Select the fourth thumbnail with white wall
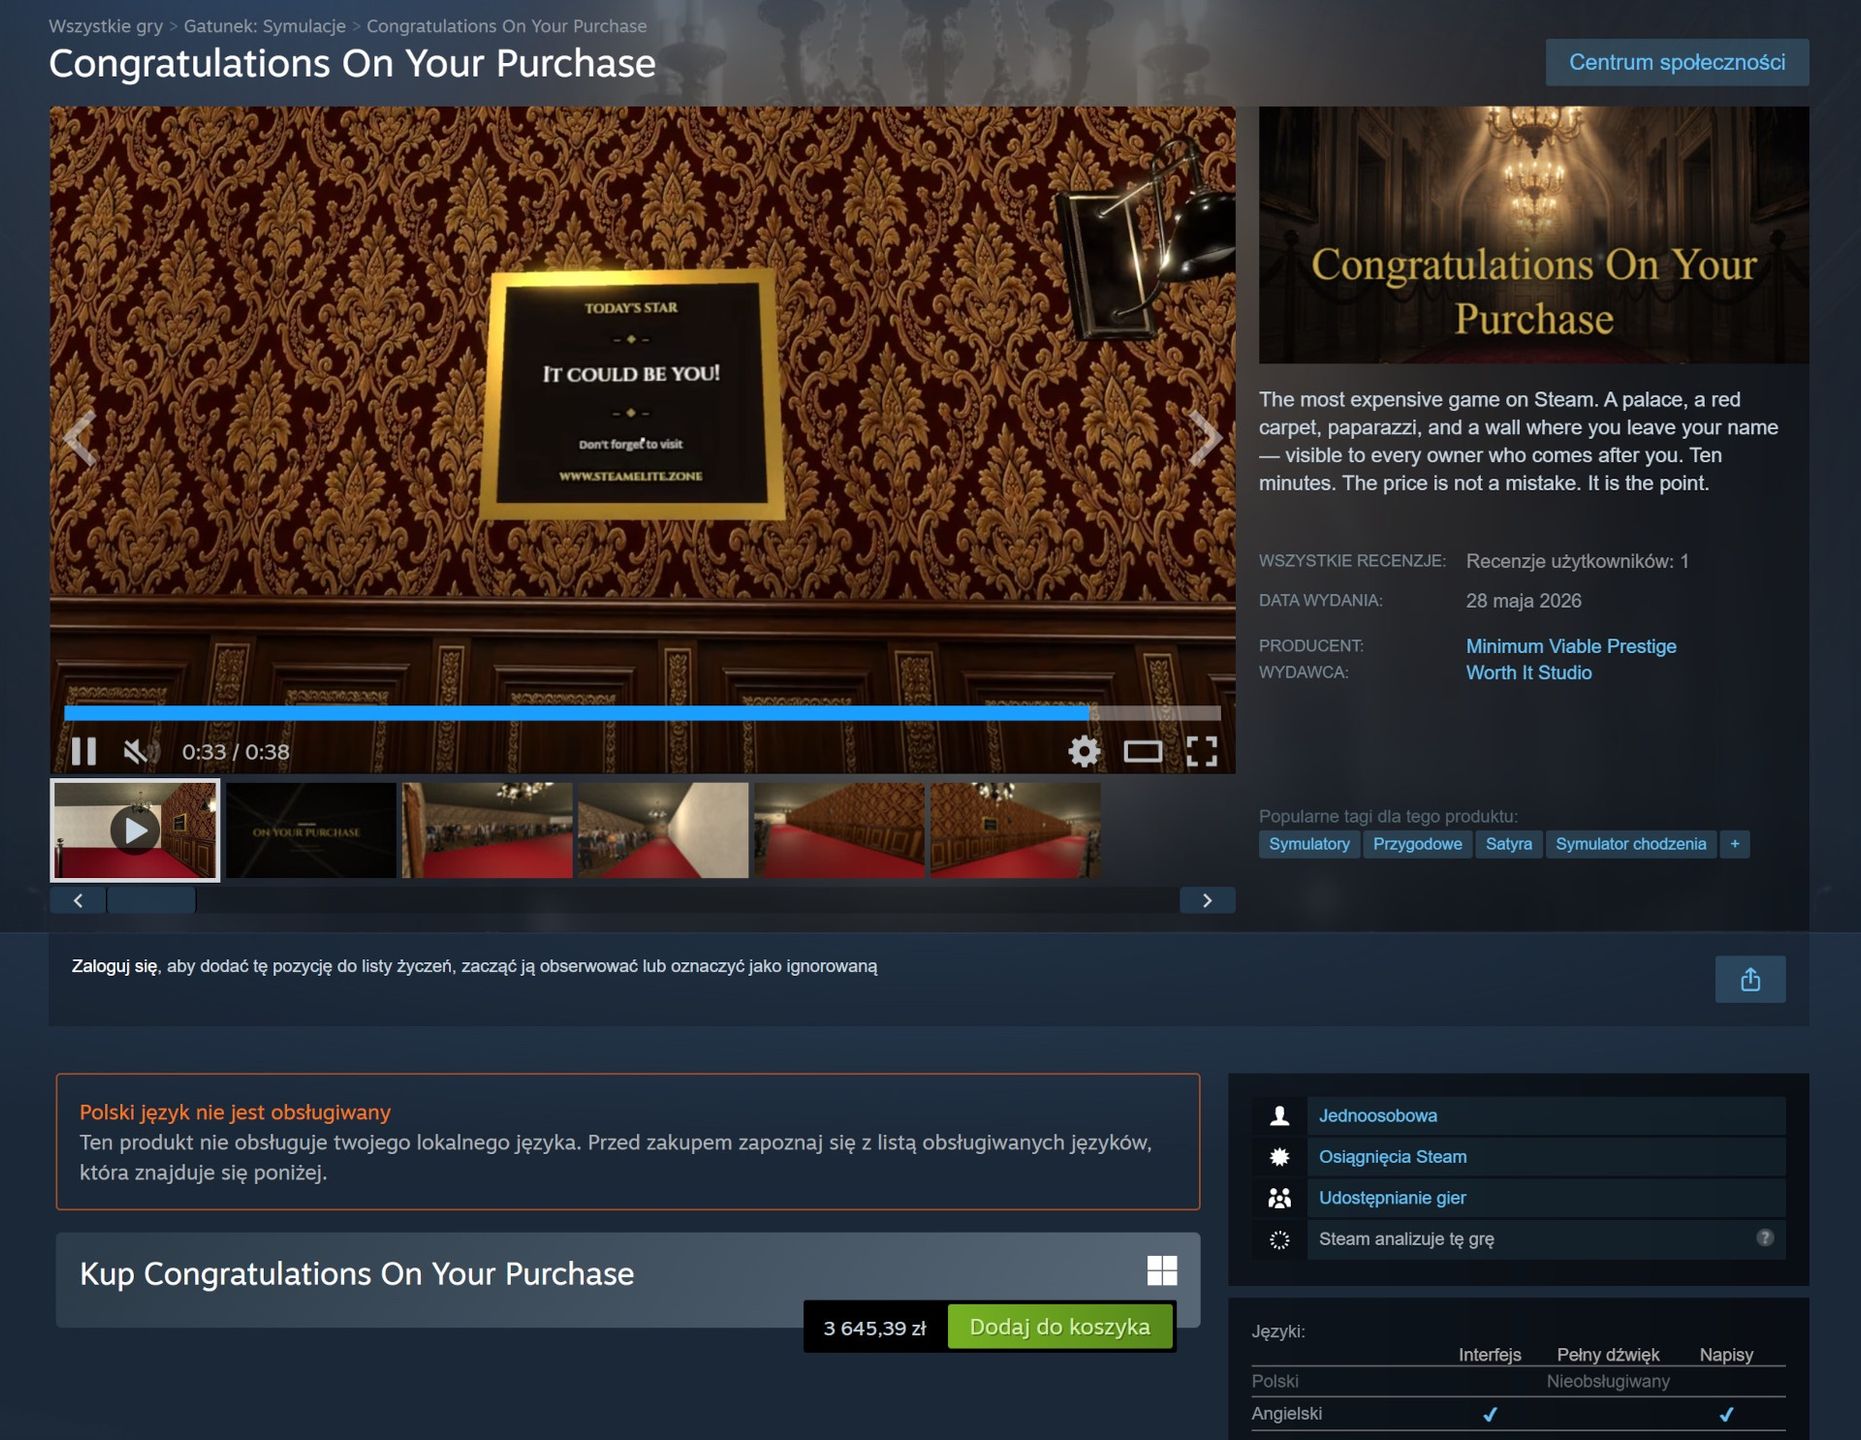 (x=663, y=830)
